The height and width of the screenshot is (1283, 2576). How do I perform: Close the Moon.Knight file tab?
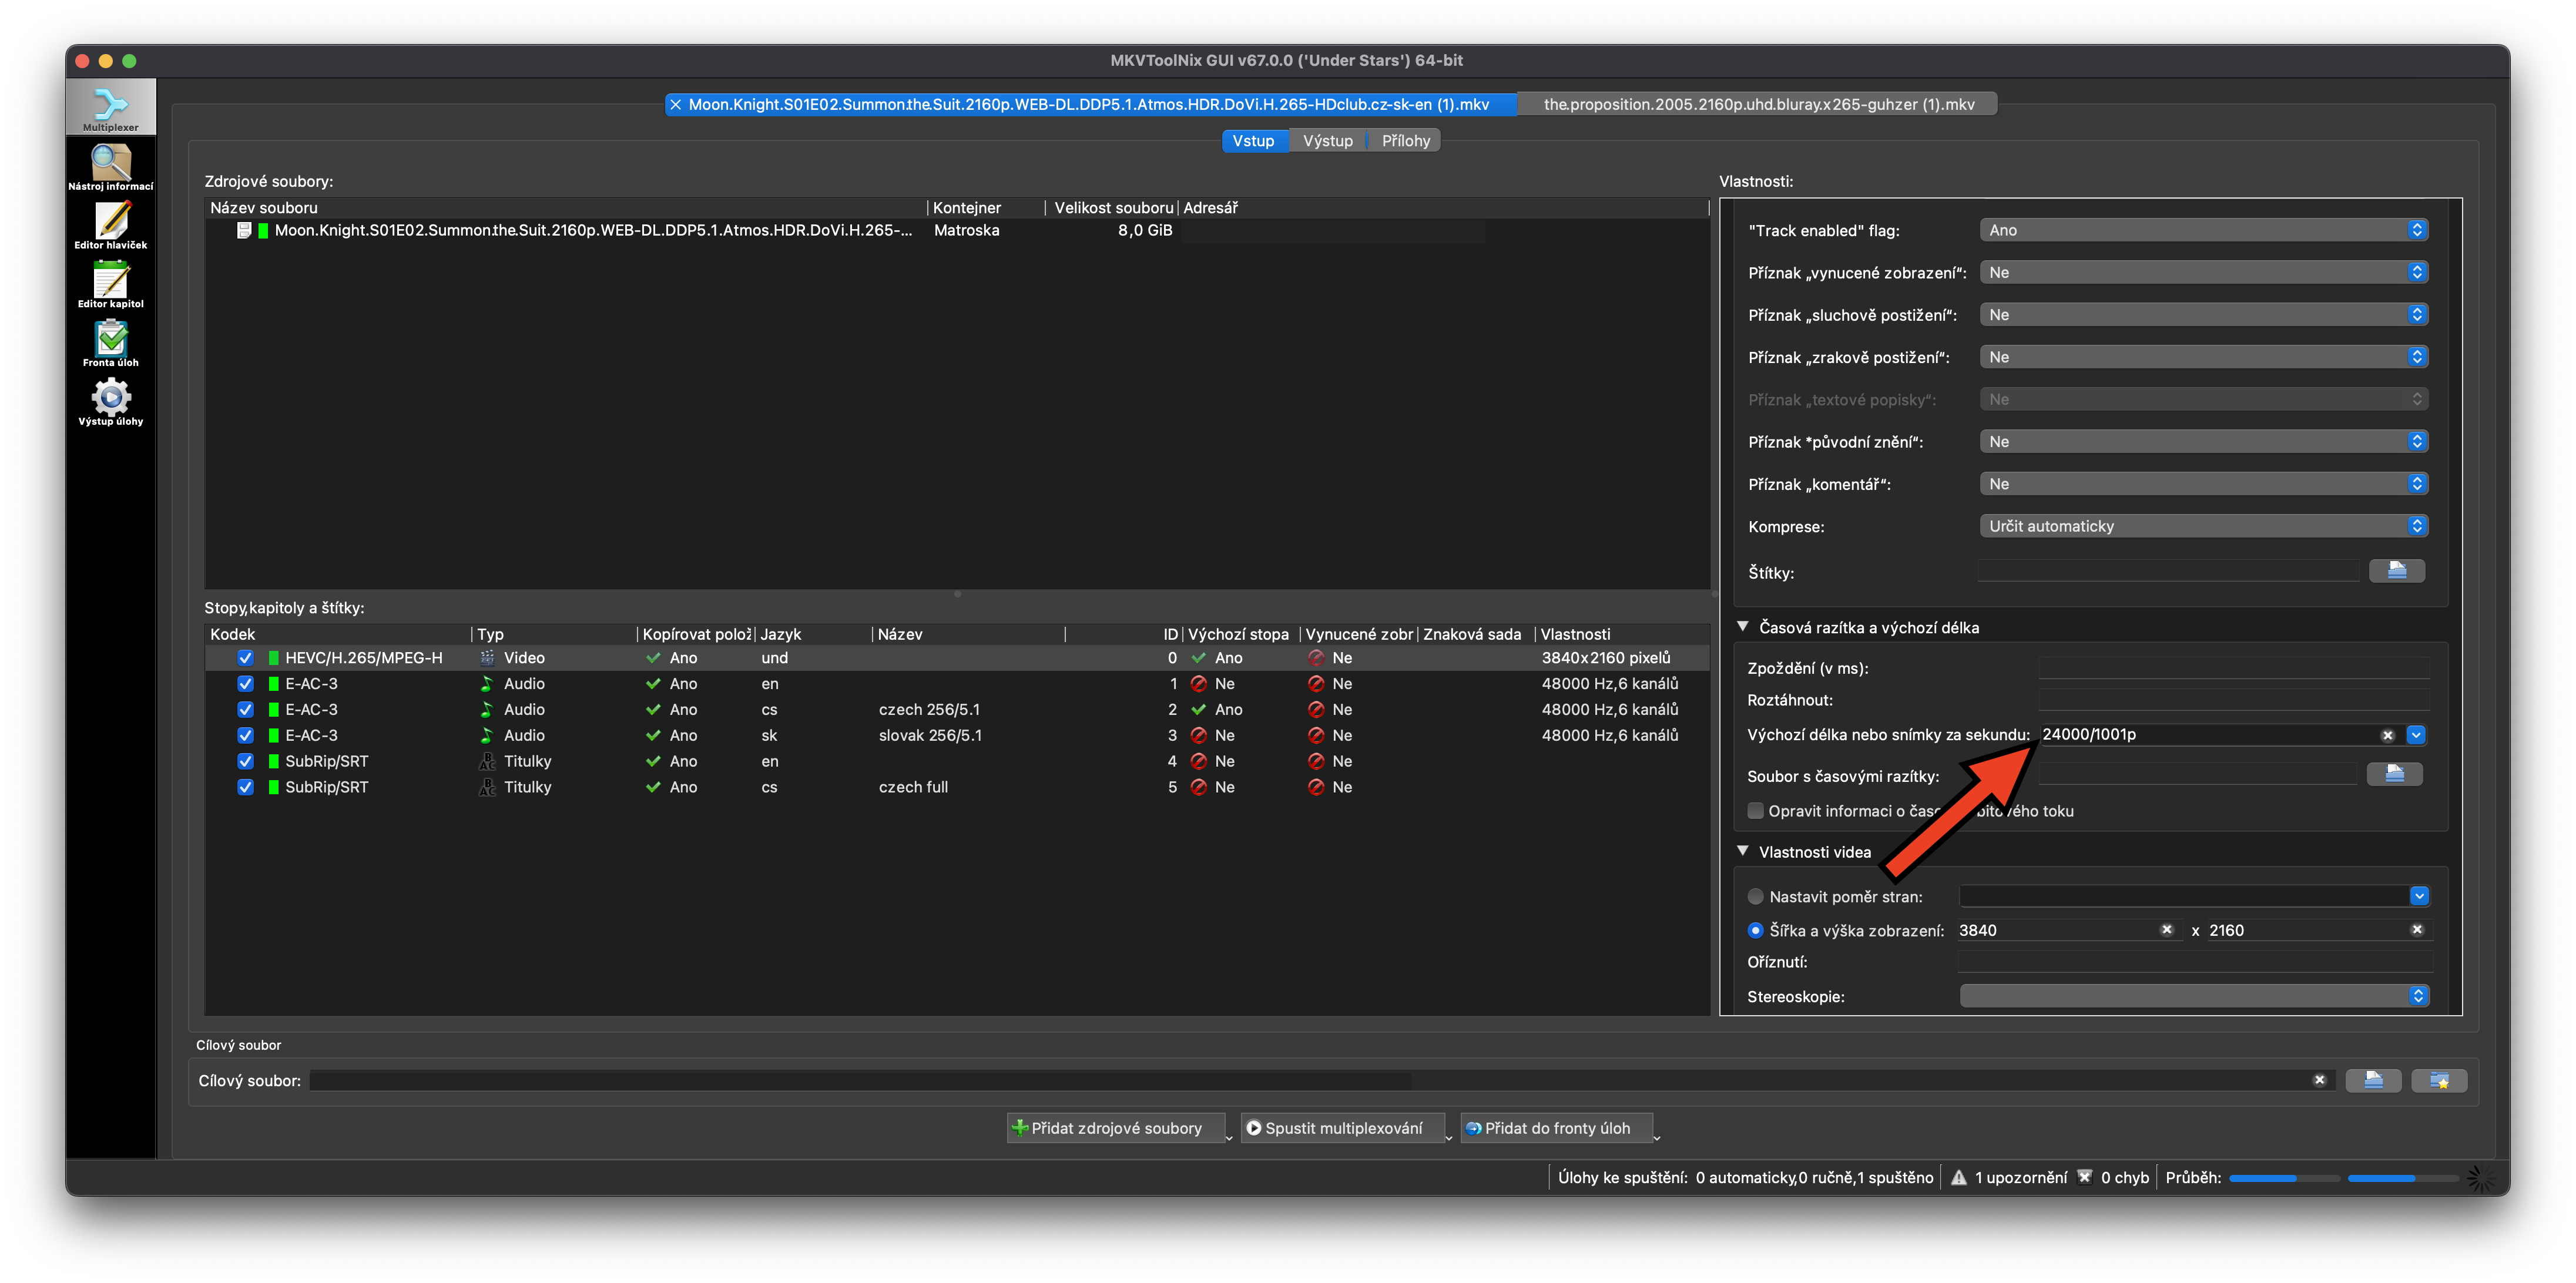[x=676, y=104]
